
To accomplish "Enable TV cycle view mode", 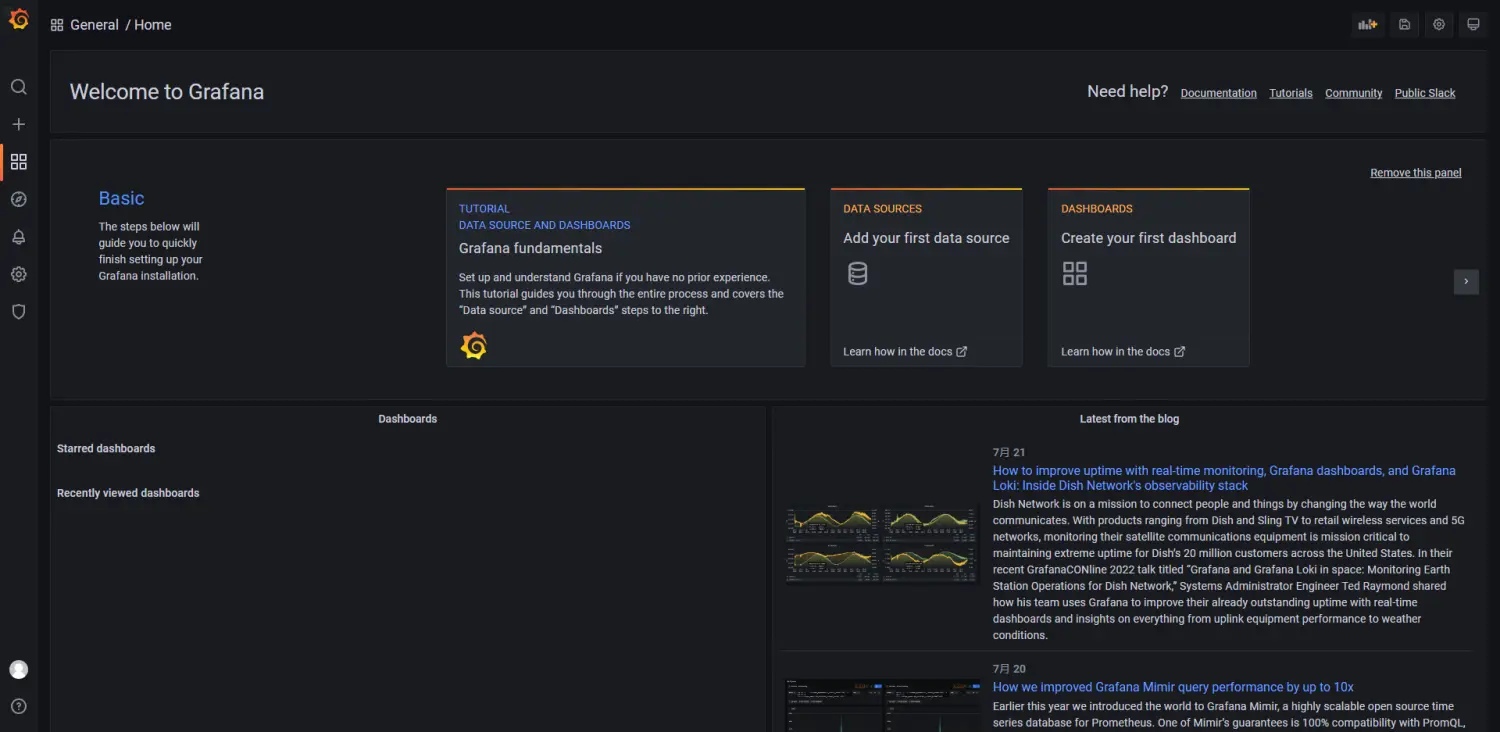I will point(1472,24).
